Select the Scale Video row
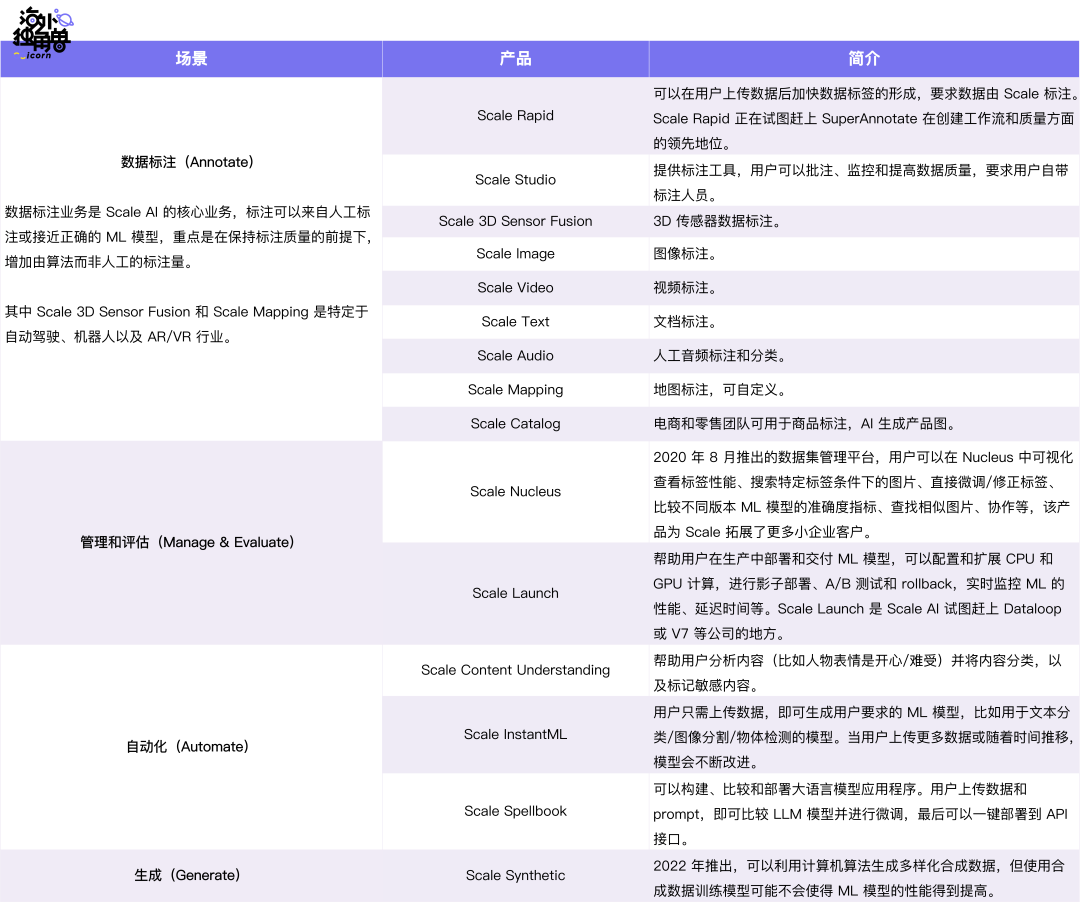This screenshot has width=1080, height=908. [x=515, y=287]
